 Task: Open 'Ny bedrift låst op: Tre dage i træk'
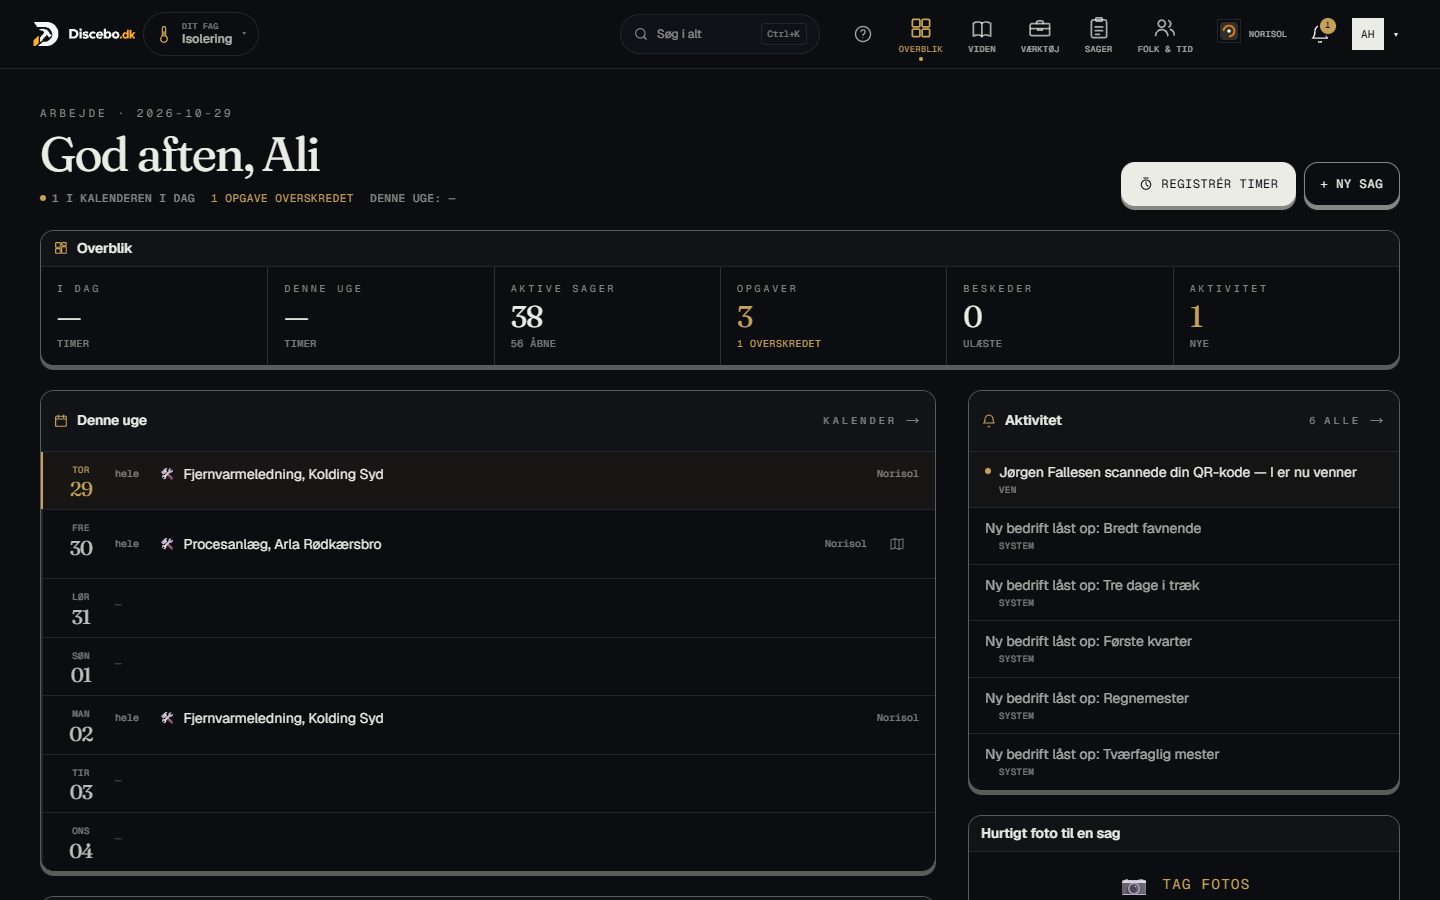(x=1184, y=593)
